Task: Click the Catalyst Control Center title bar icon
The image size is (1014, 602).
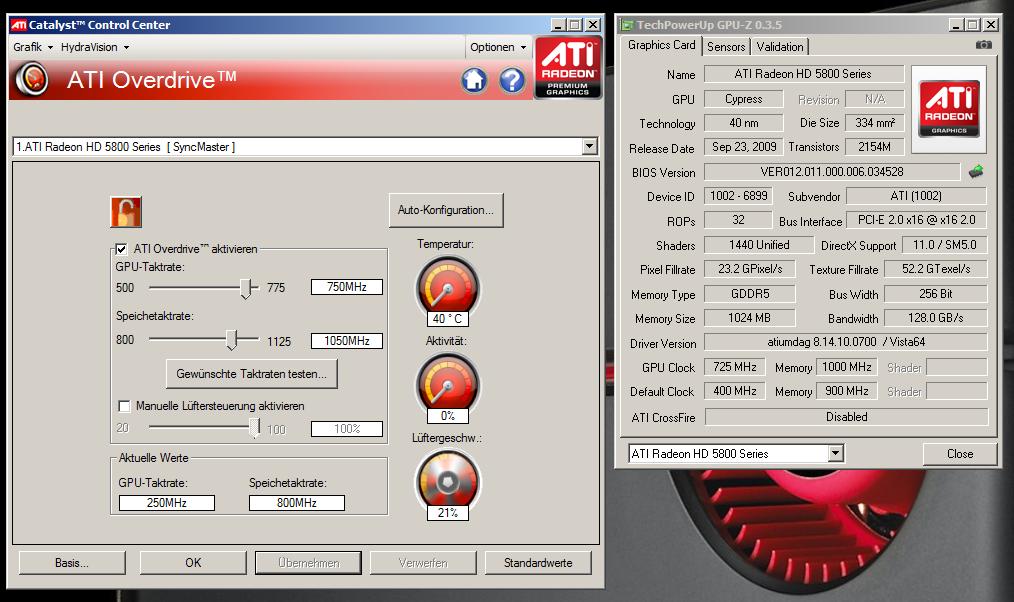Action: (19, 25)
